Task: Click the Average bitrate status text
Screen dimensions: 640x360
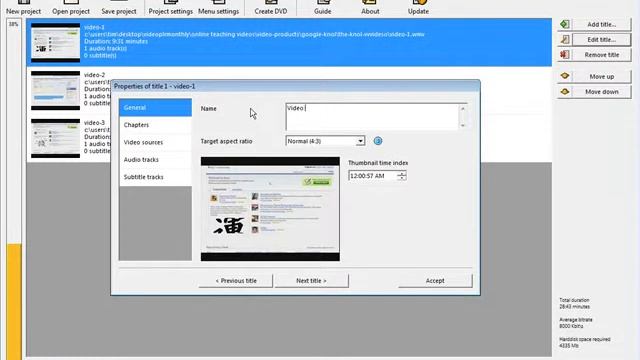Action: click(576, 323)
